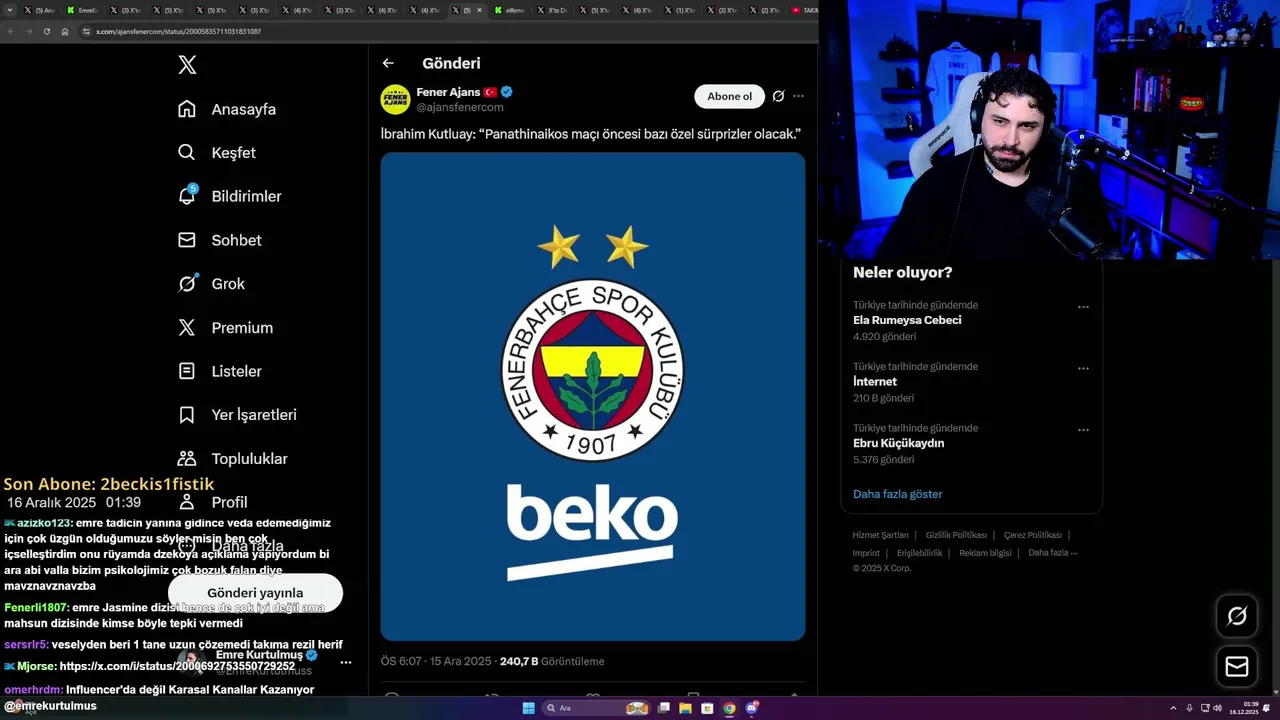Open more options for Ela Rumeysa Cebeci trend
This screenshot has height=720, width=1280.
(x=1083, y=307)
